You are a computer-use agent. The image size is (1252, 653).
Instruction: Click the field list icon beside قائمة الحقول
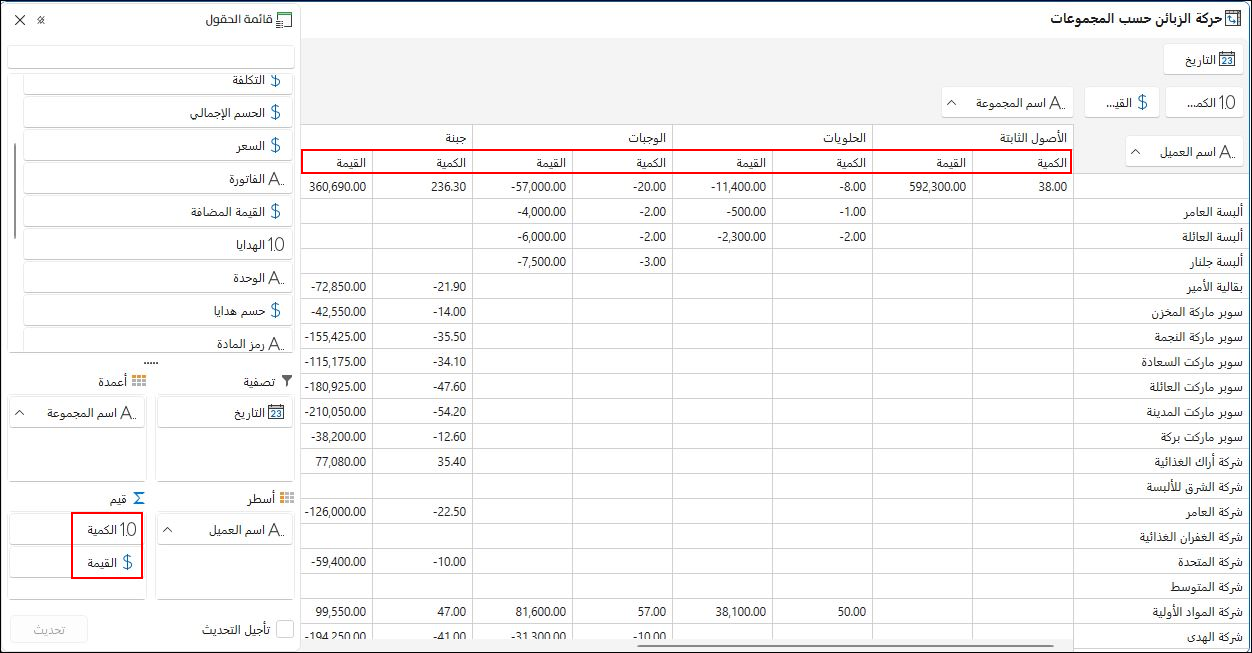[284, 19]
